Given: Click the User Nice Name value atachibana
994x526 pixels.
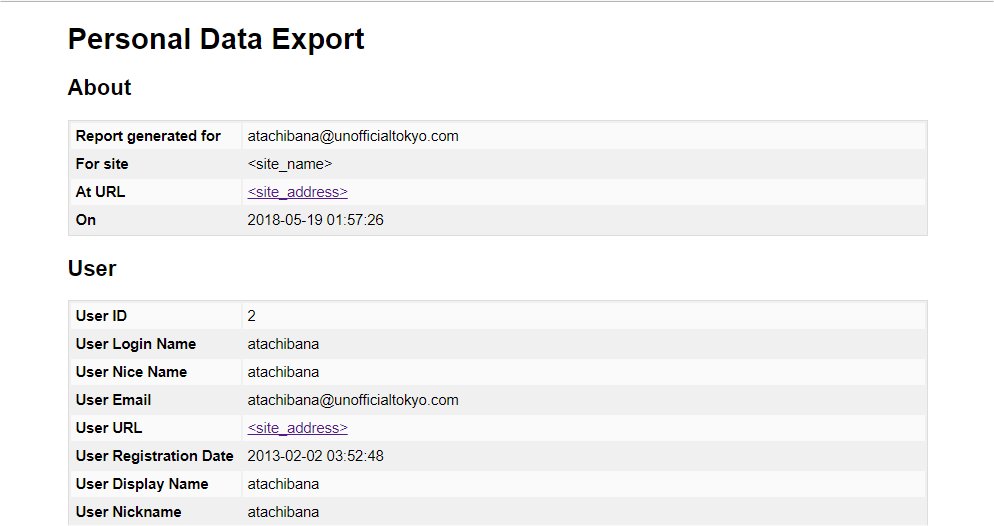Looking at the screenshot, I should point(283,372).
